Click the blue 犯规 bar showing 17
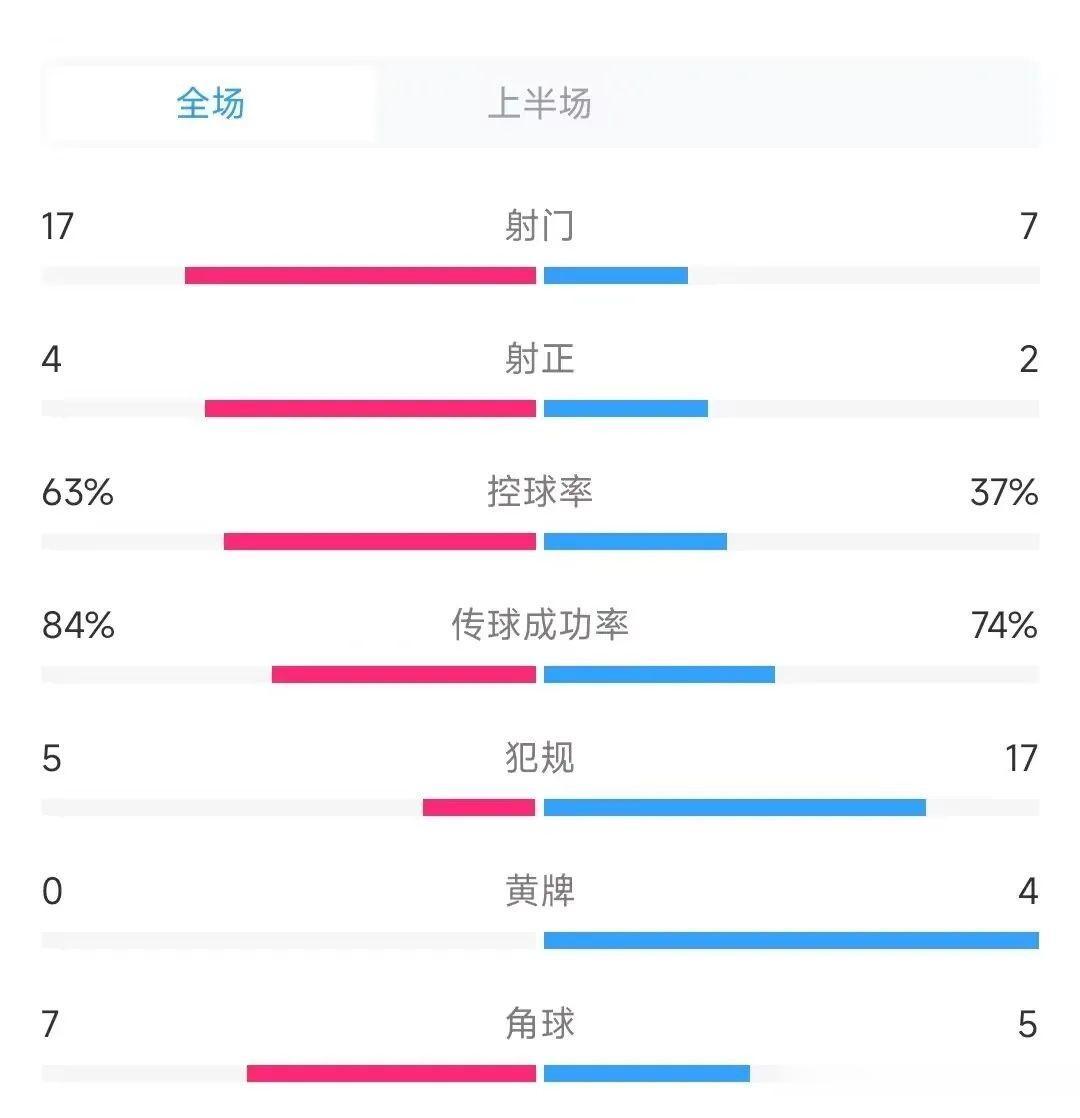Image resolution: width=1080 pixels, height=1118 pixels. (x=735, y=807)
